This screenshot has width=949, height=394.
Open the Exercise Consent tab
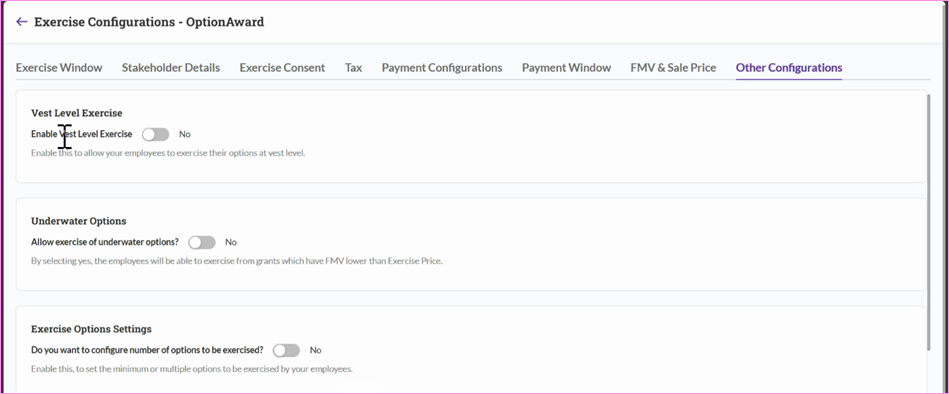[282, 68]
